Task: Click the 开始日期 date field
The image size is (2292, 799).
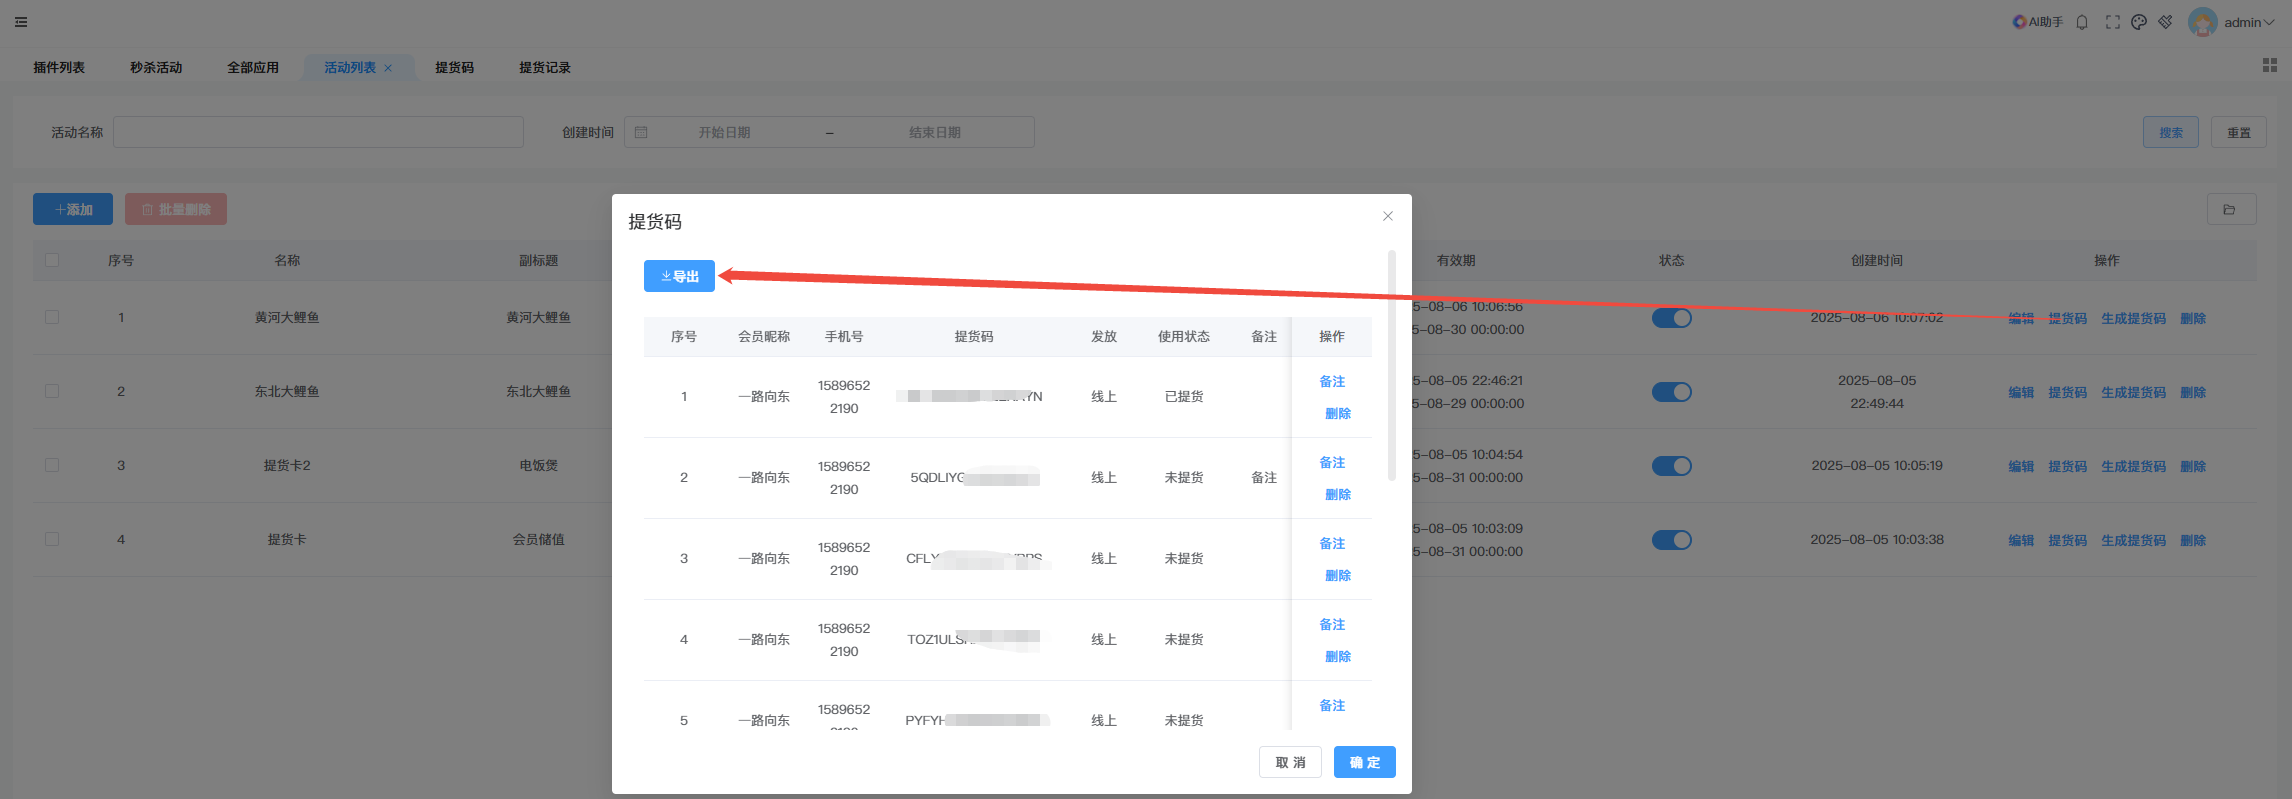Action: pos(724,132)
